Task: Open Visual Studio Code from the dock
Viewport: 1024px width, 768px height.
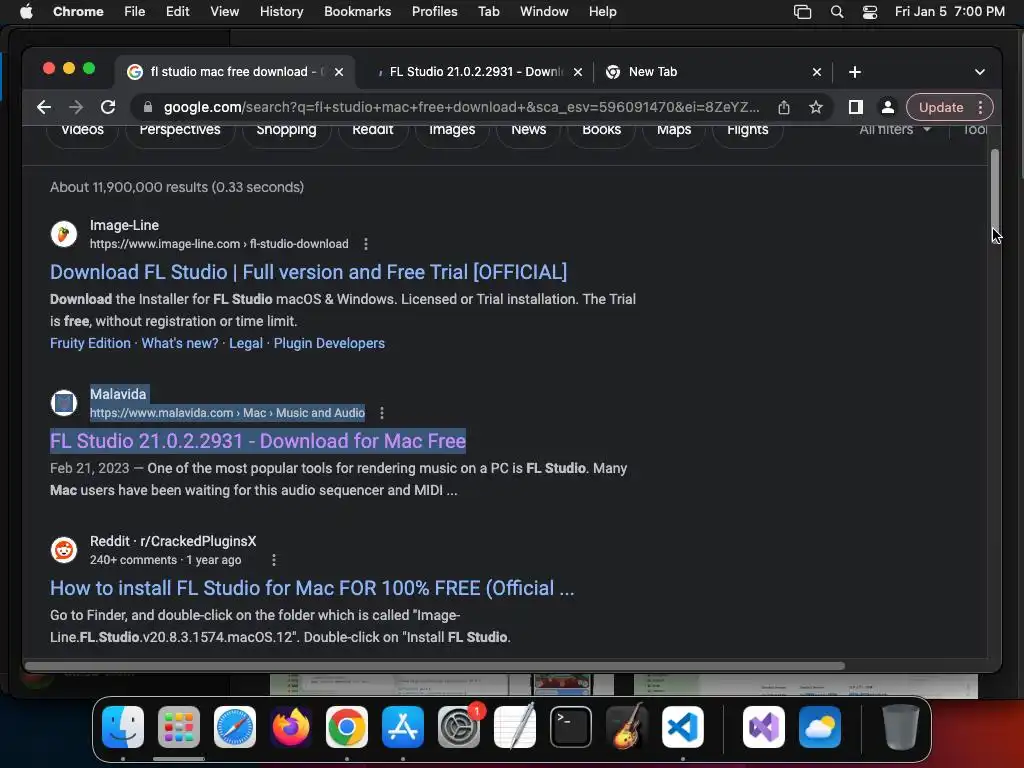Action: click(x=683, y=727)
